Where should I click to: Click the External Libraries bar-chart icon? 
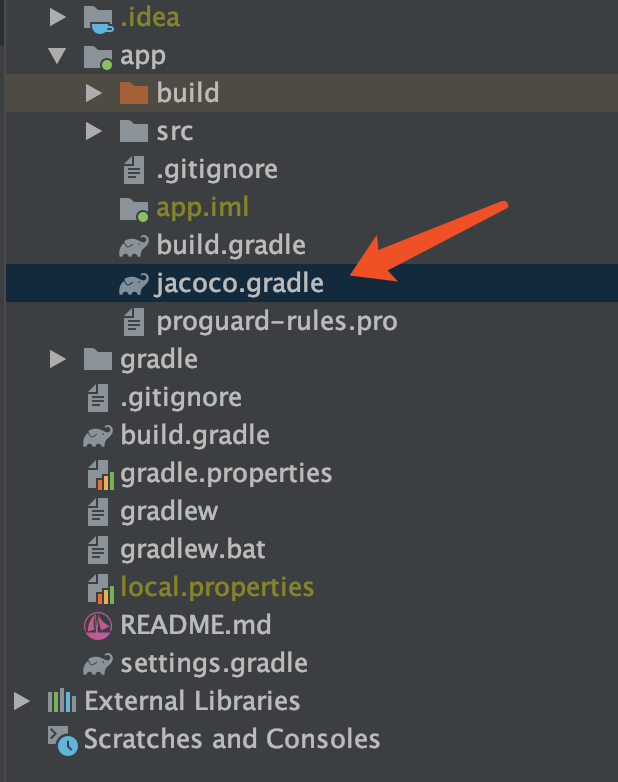(62, 701)
